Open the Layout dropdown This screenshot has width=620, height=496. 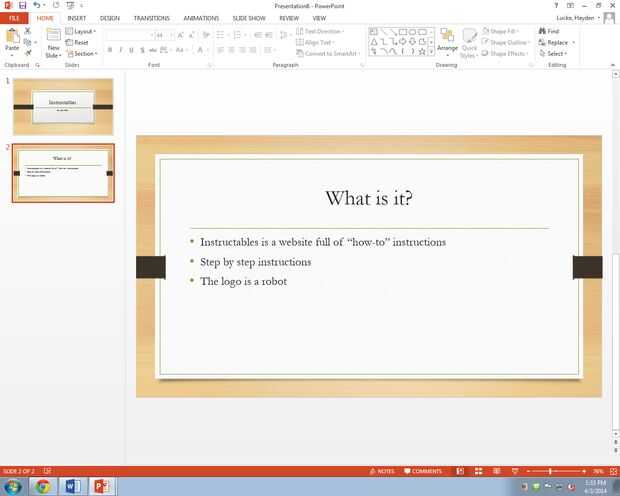pos(81,31)
